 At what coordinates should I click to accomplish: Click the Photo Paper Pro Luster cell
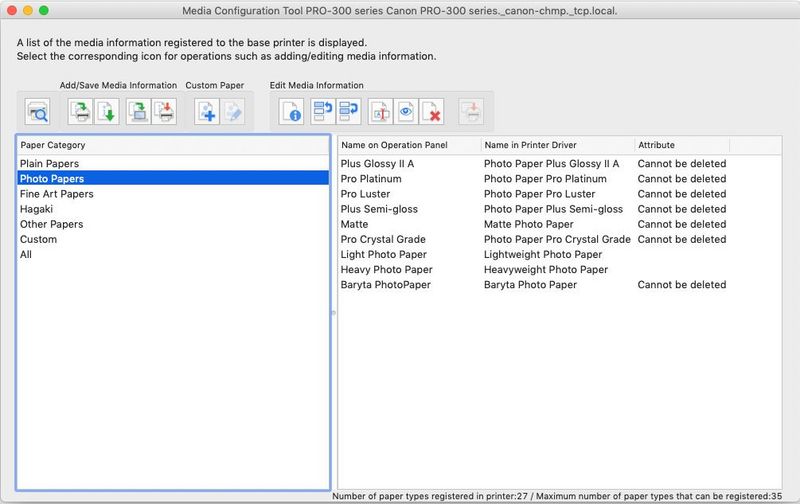coord(540,194)
